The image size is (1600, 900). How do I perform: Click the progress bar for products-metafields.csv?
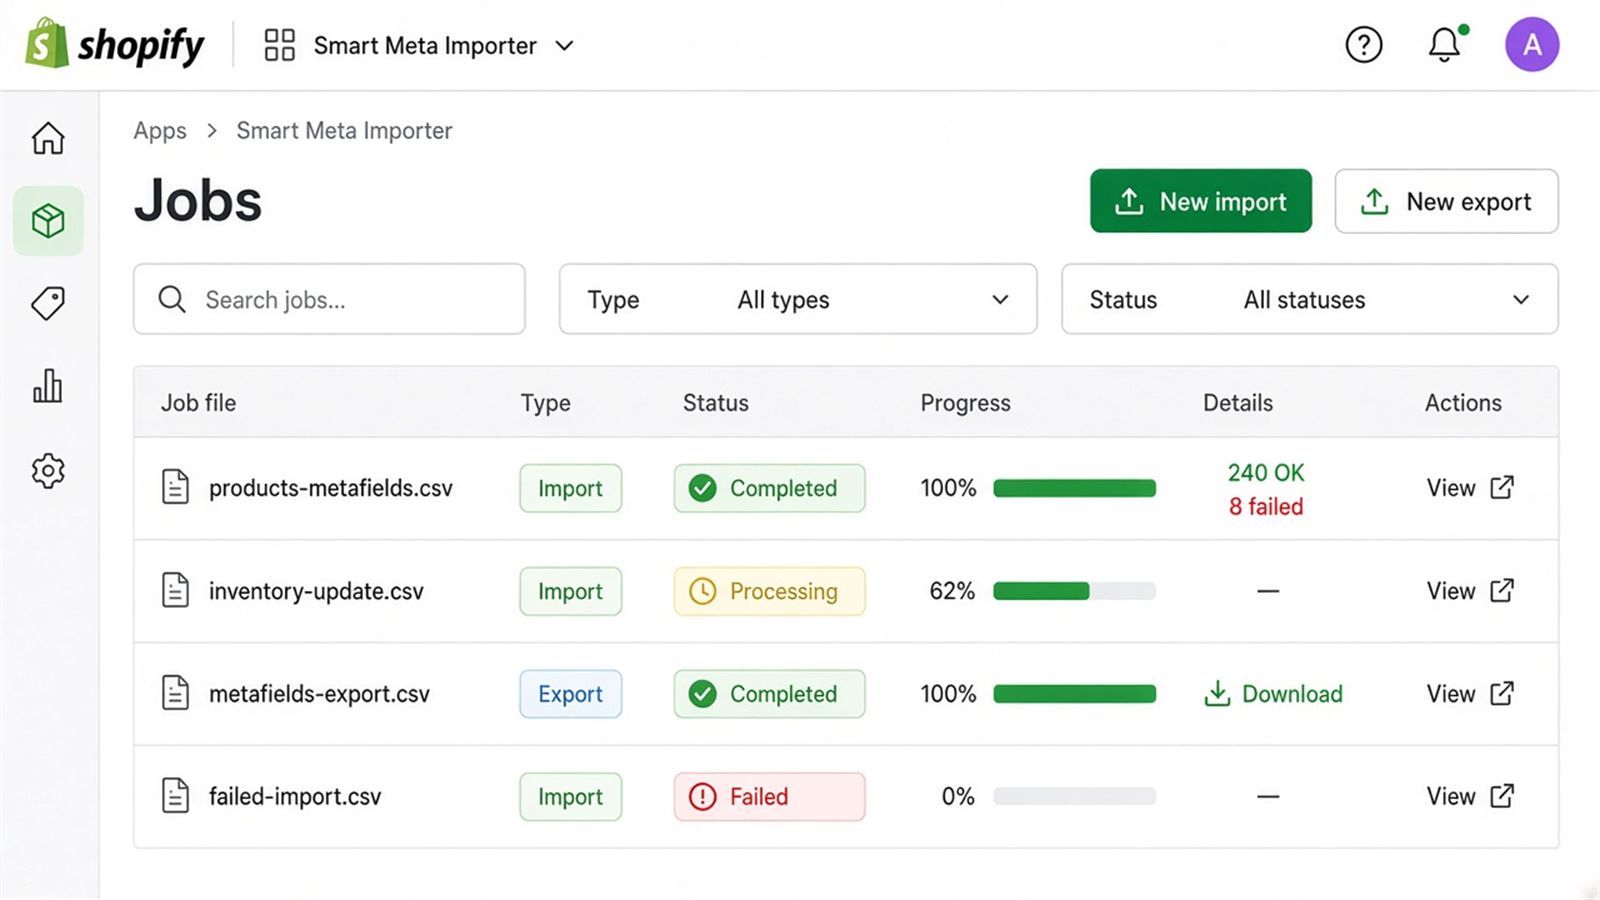pyautogui.click(x=1074, y=488)
